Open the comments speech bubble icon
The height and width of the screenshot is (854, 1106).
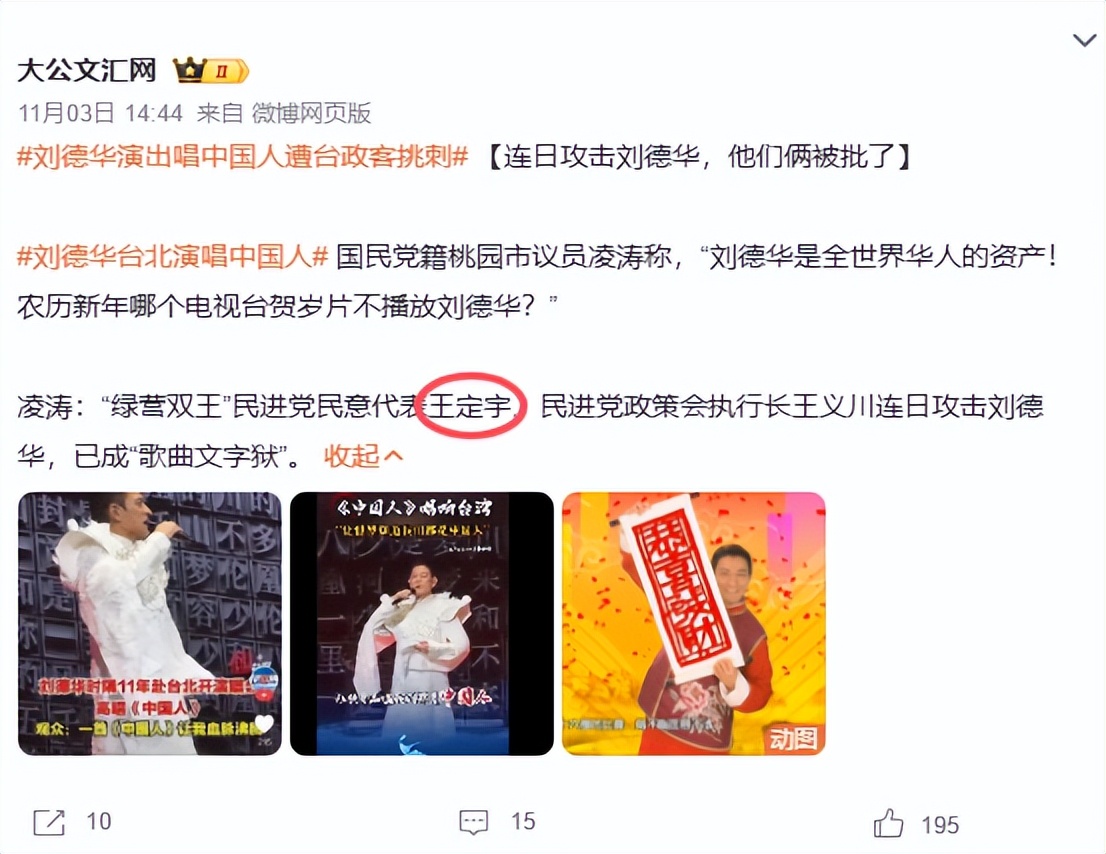473,822
